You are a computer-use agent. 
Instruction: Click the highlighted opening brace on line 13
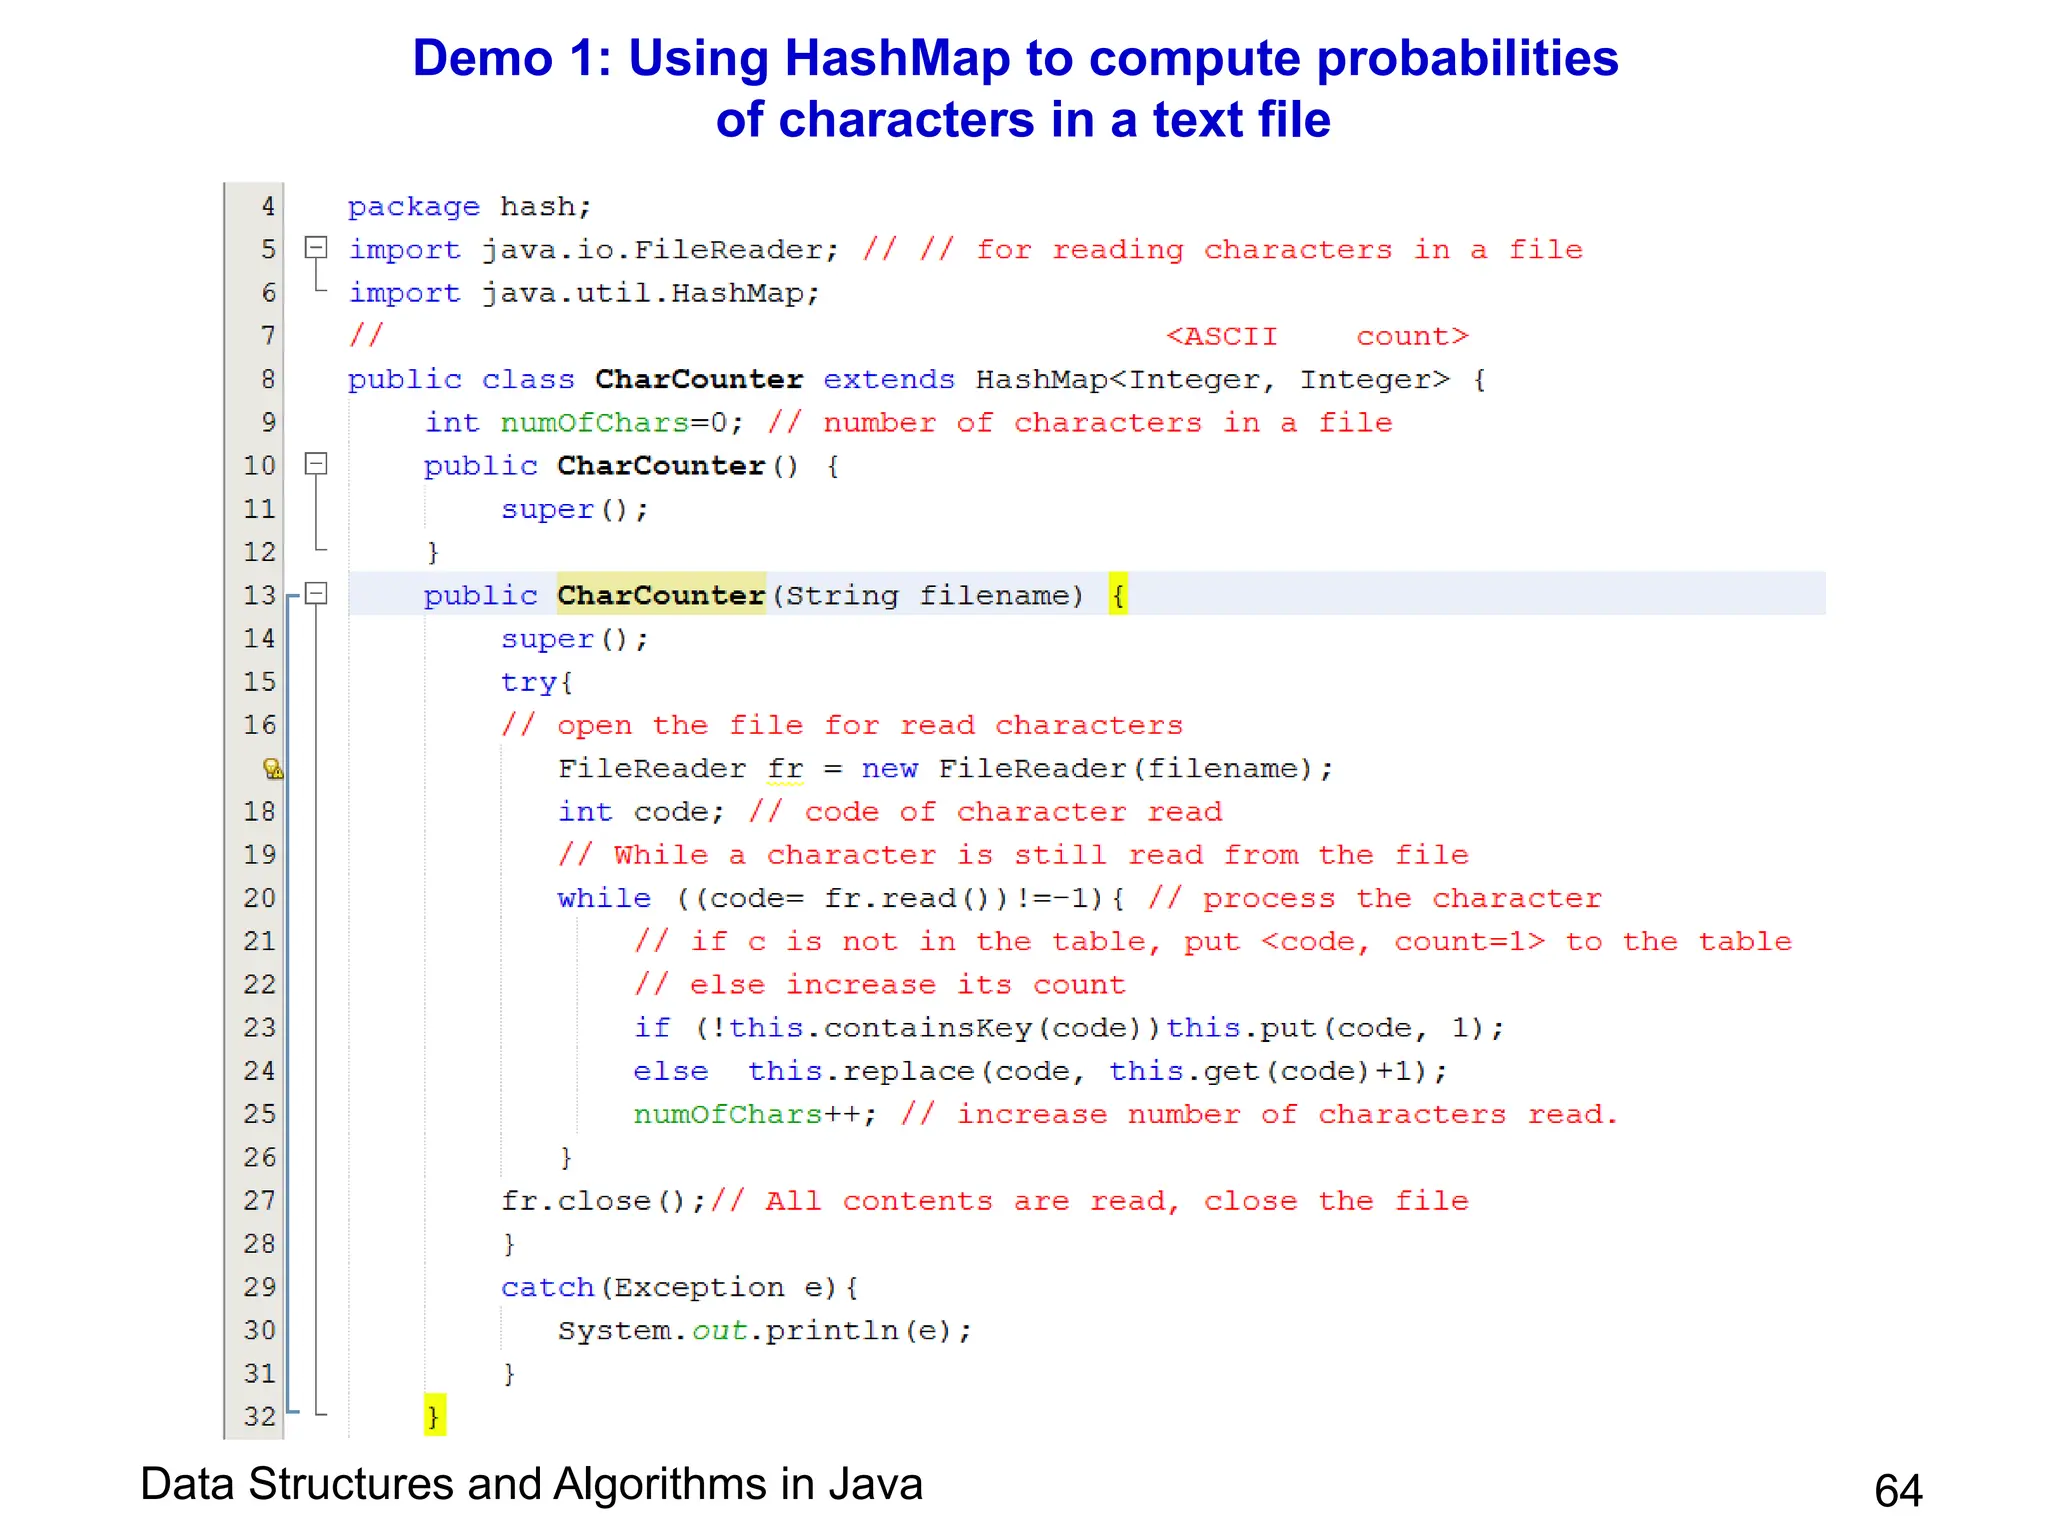click(x=1118, y=595)
